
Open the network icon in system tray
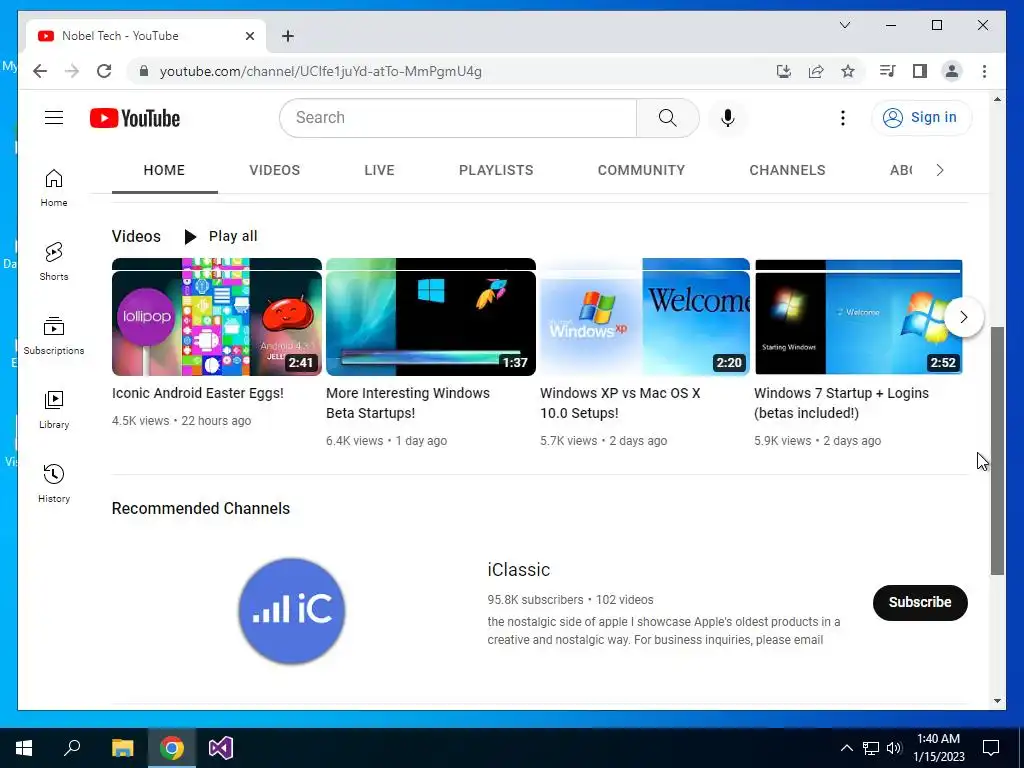click(x=871, y=748)
